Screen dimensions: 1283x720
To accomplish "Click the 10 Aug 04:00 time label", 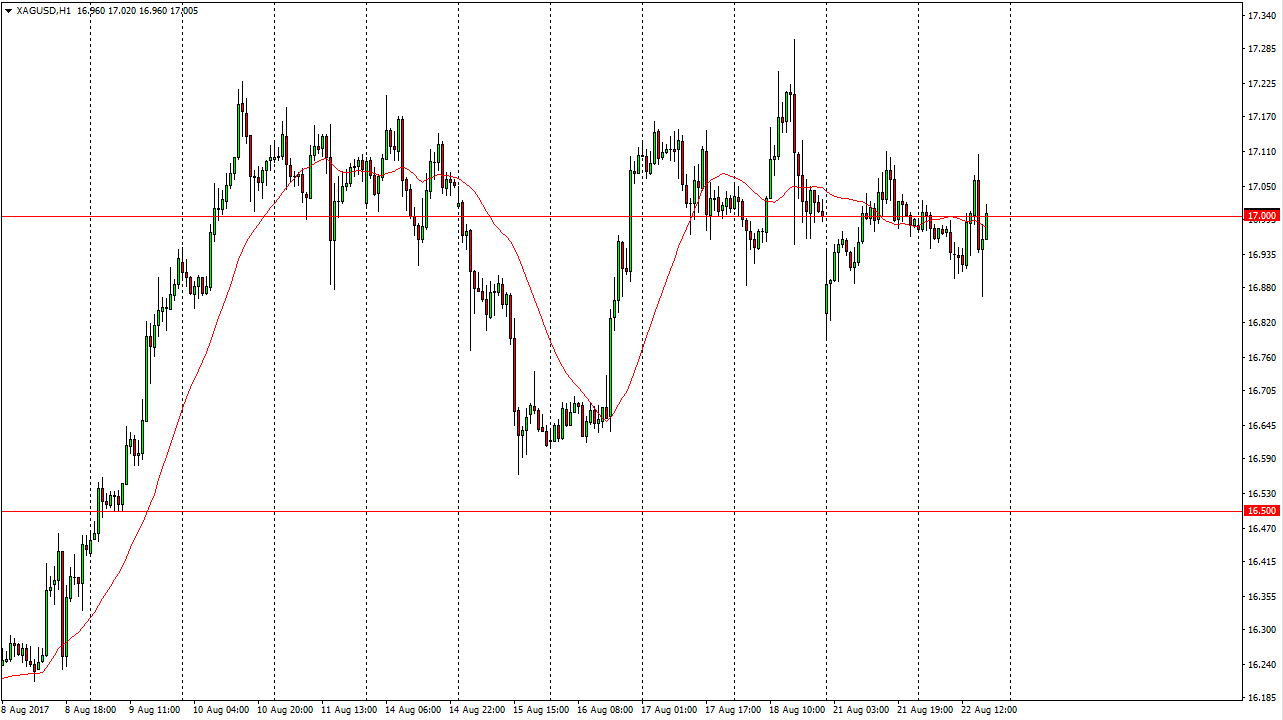I will [x=220, y=709].
